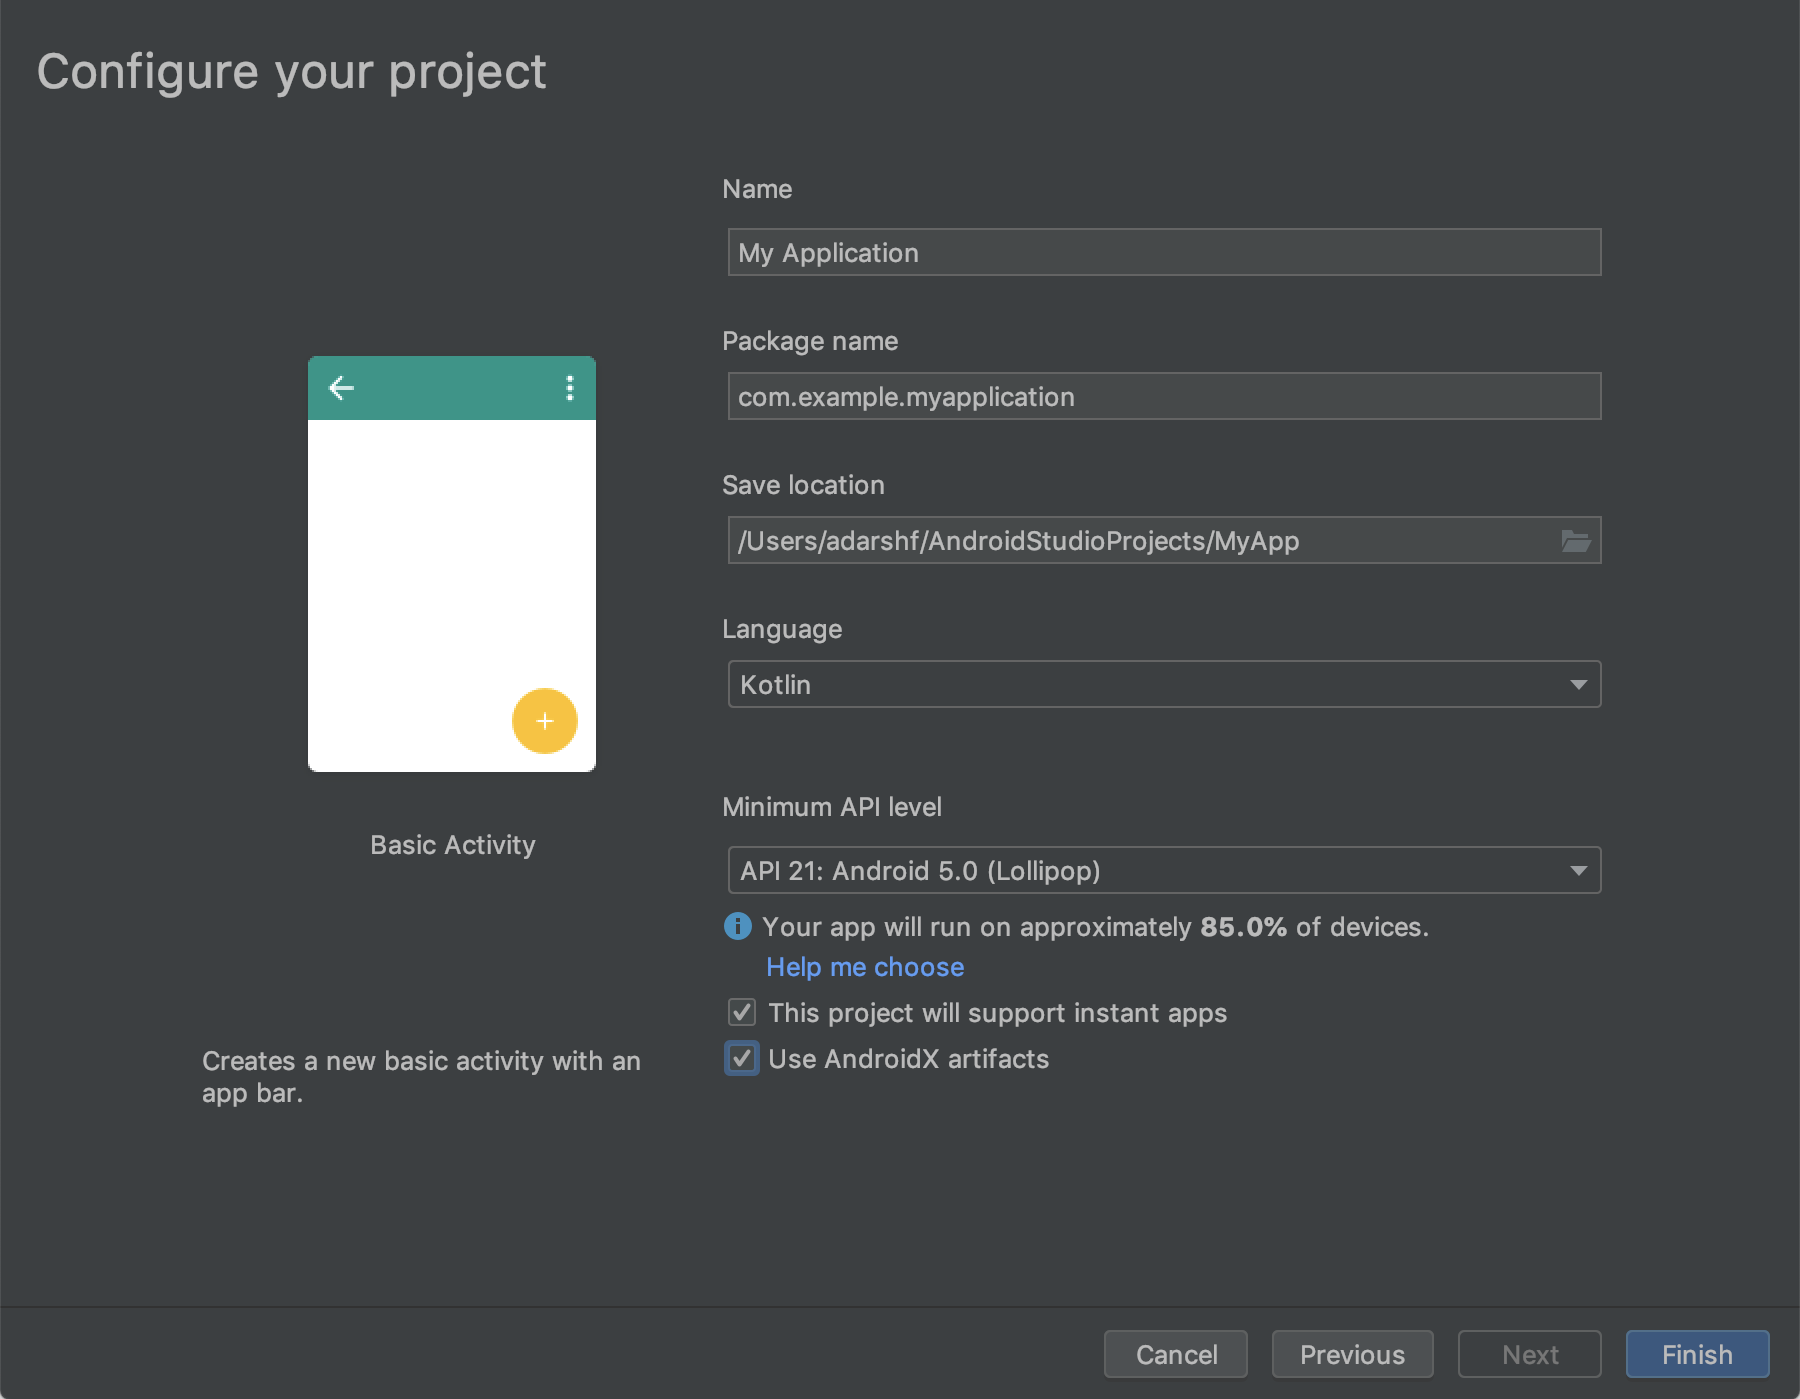Click the yellow plus floating action button
Viewport: 1800px width, 1399px height.
[545, 721]
